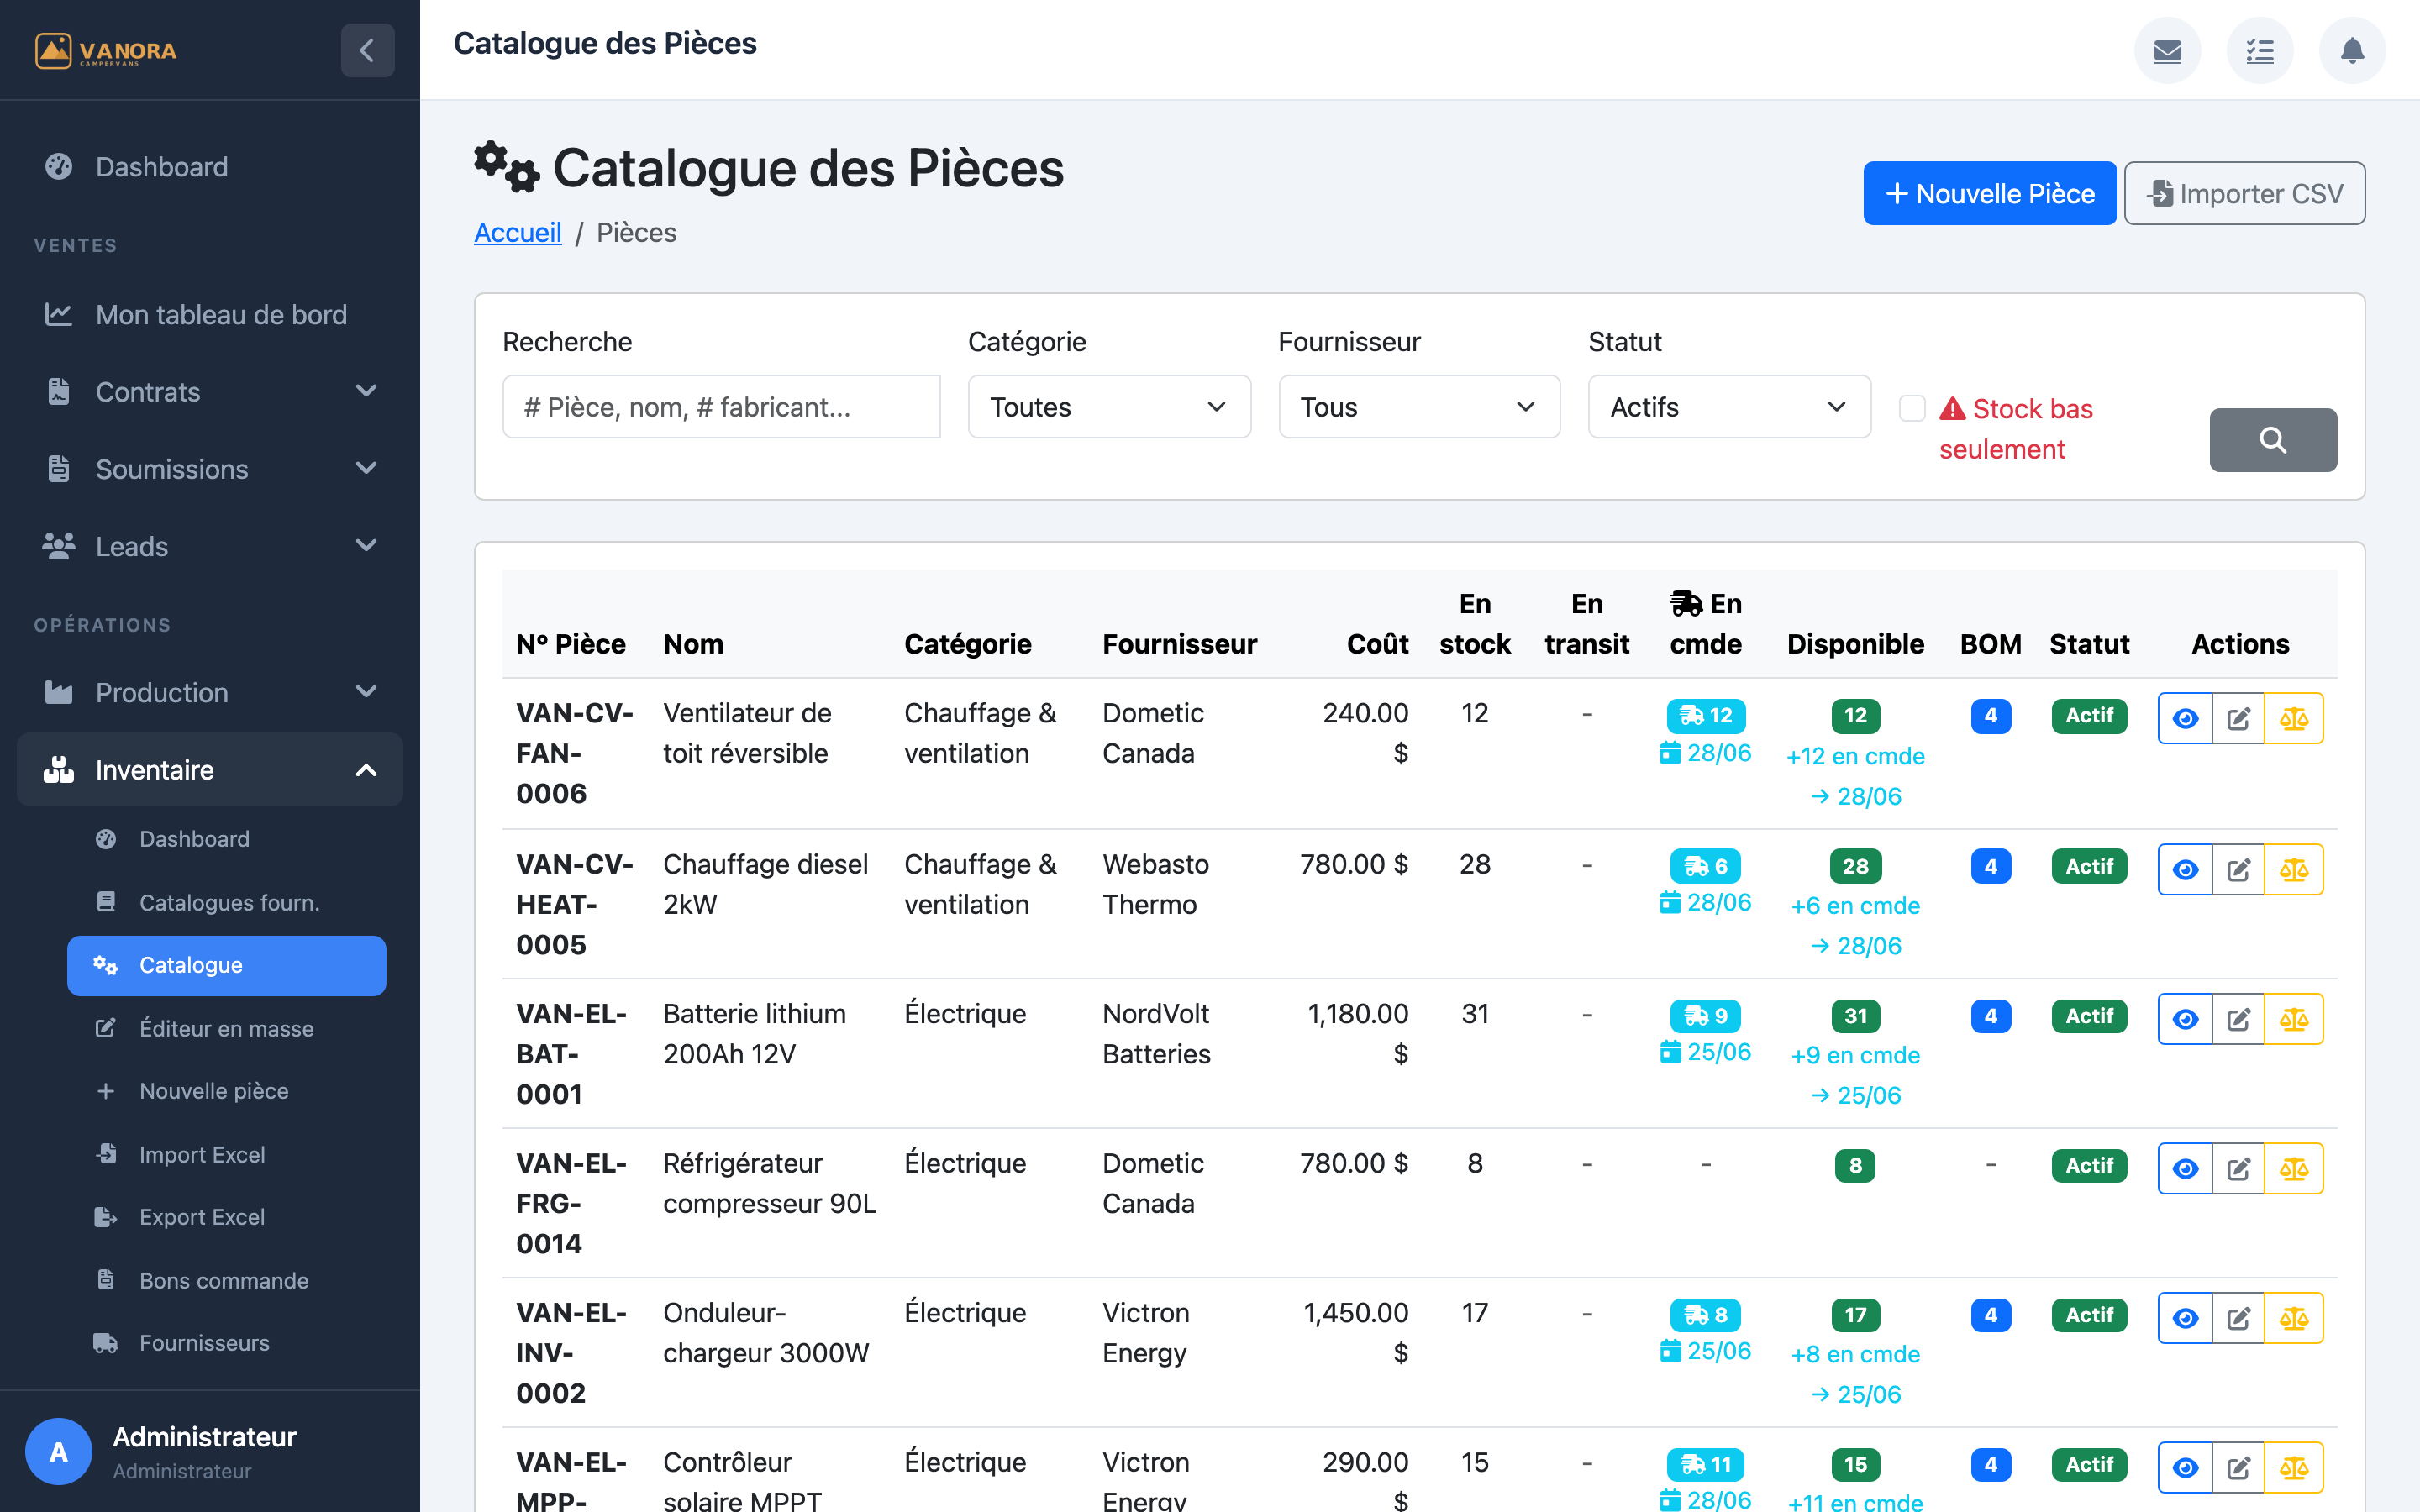Open Fournisseurs in sidebar
Screen dimensions: 2420x1512
[x=227, y=1343]
